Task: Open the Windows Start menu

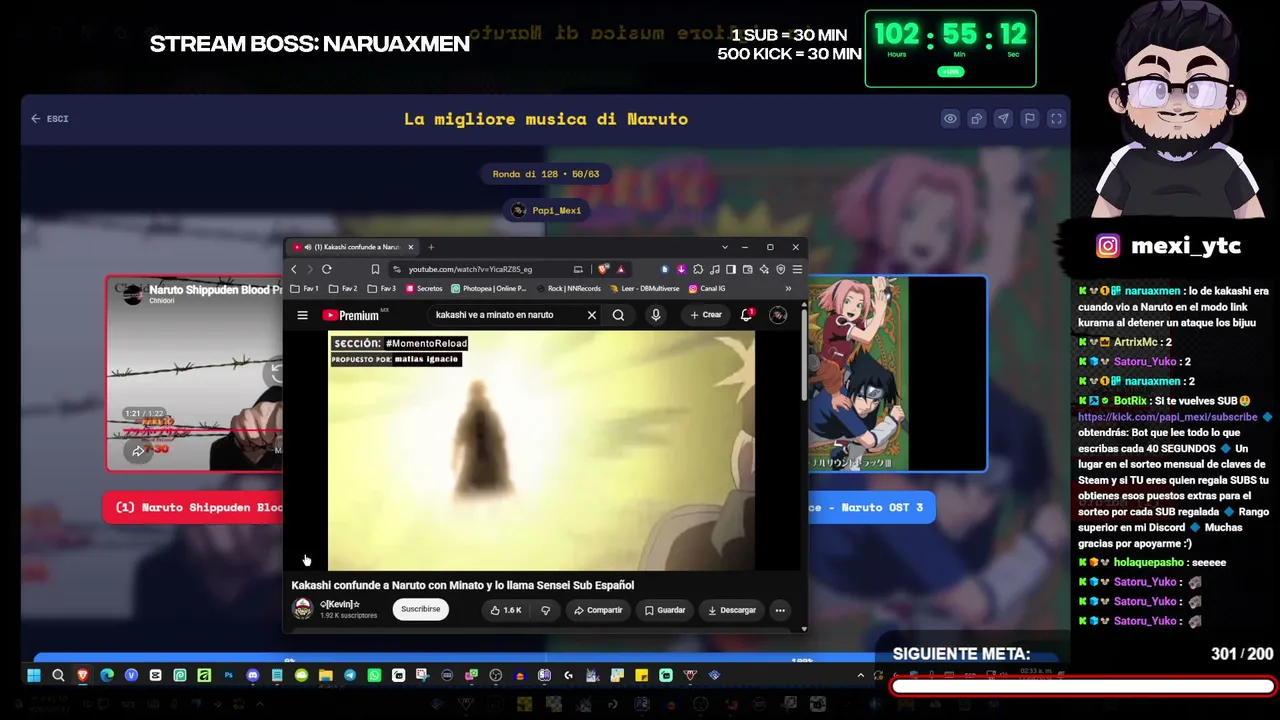Action: pos(33,675)
